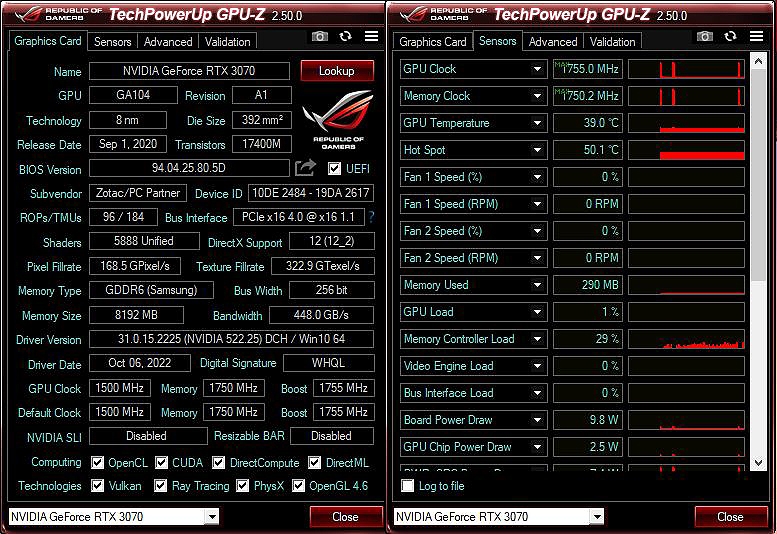Viewport: 777px width, 534px height.
Task: Open the GPU Clock sensor dropdown
Action: coord(537,69)
